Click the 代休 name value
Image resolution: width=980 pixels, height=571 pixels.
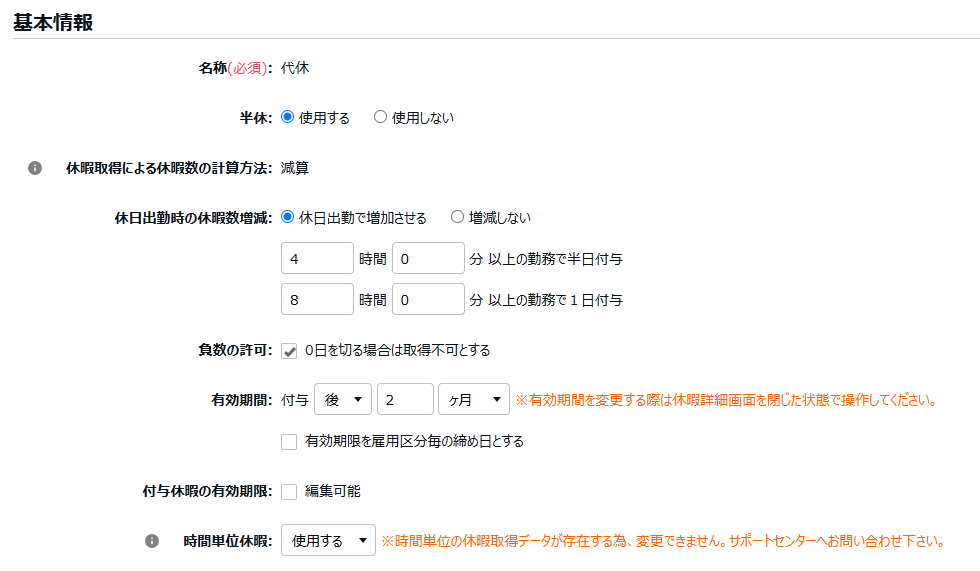pos(295,68)
